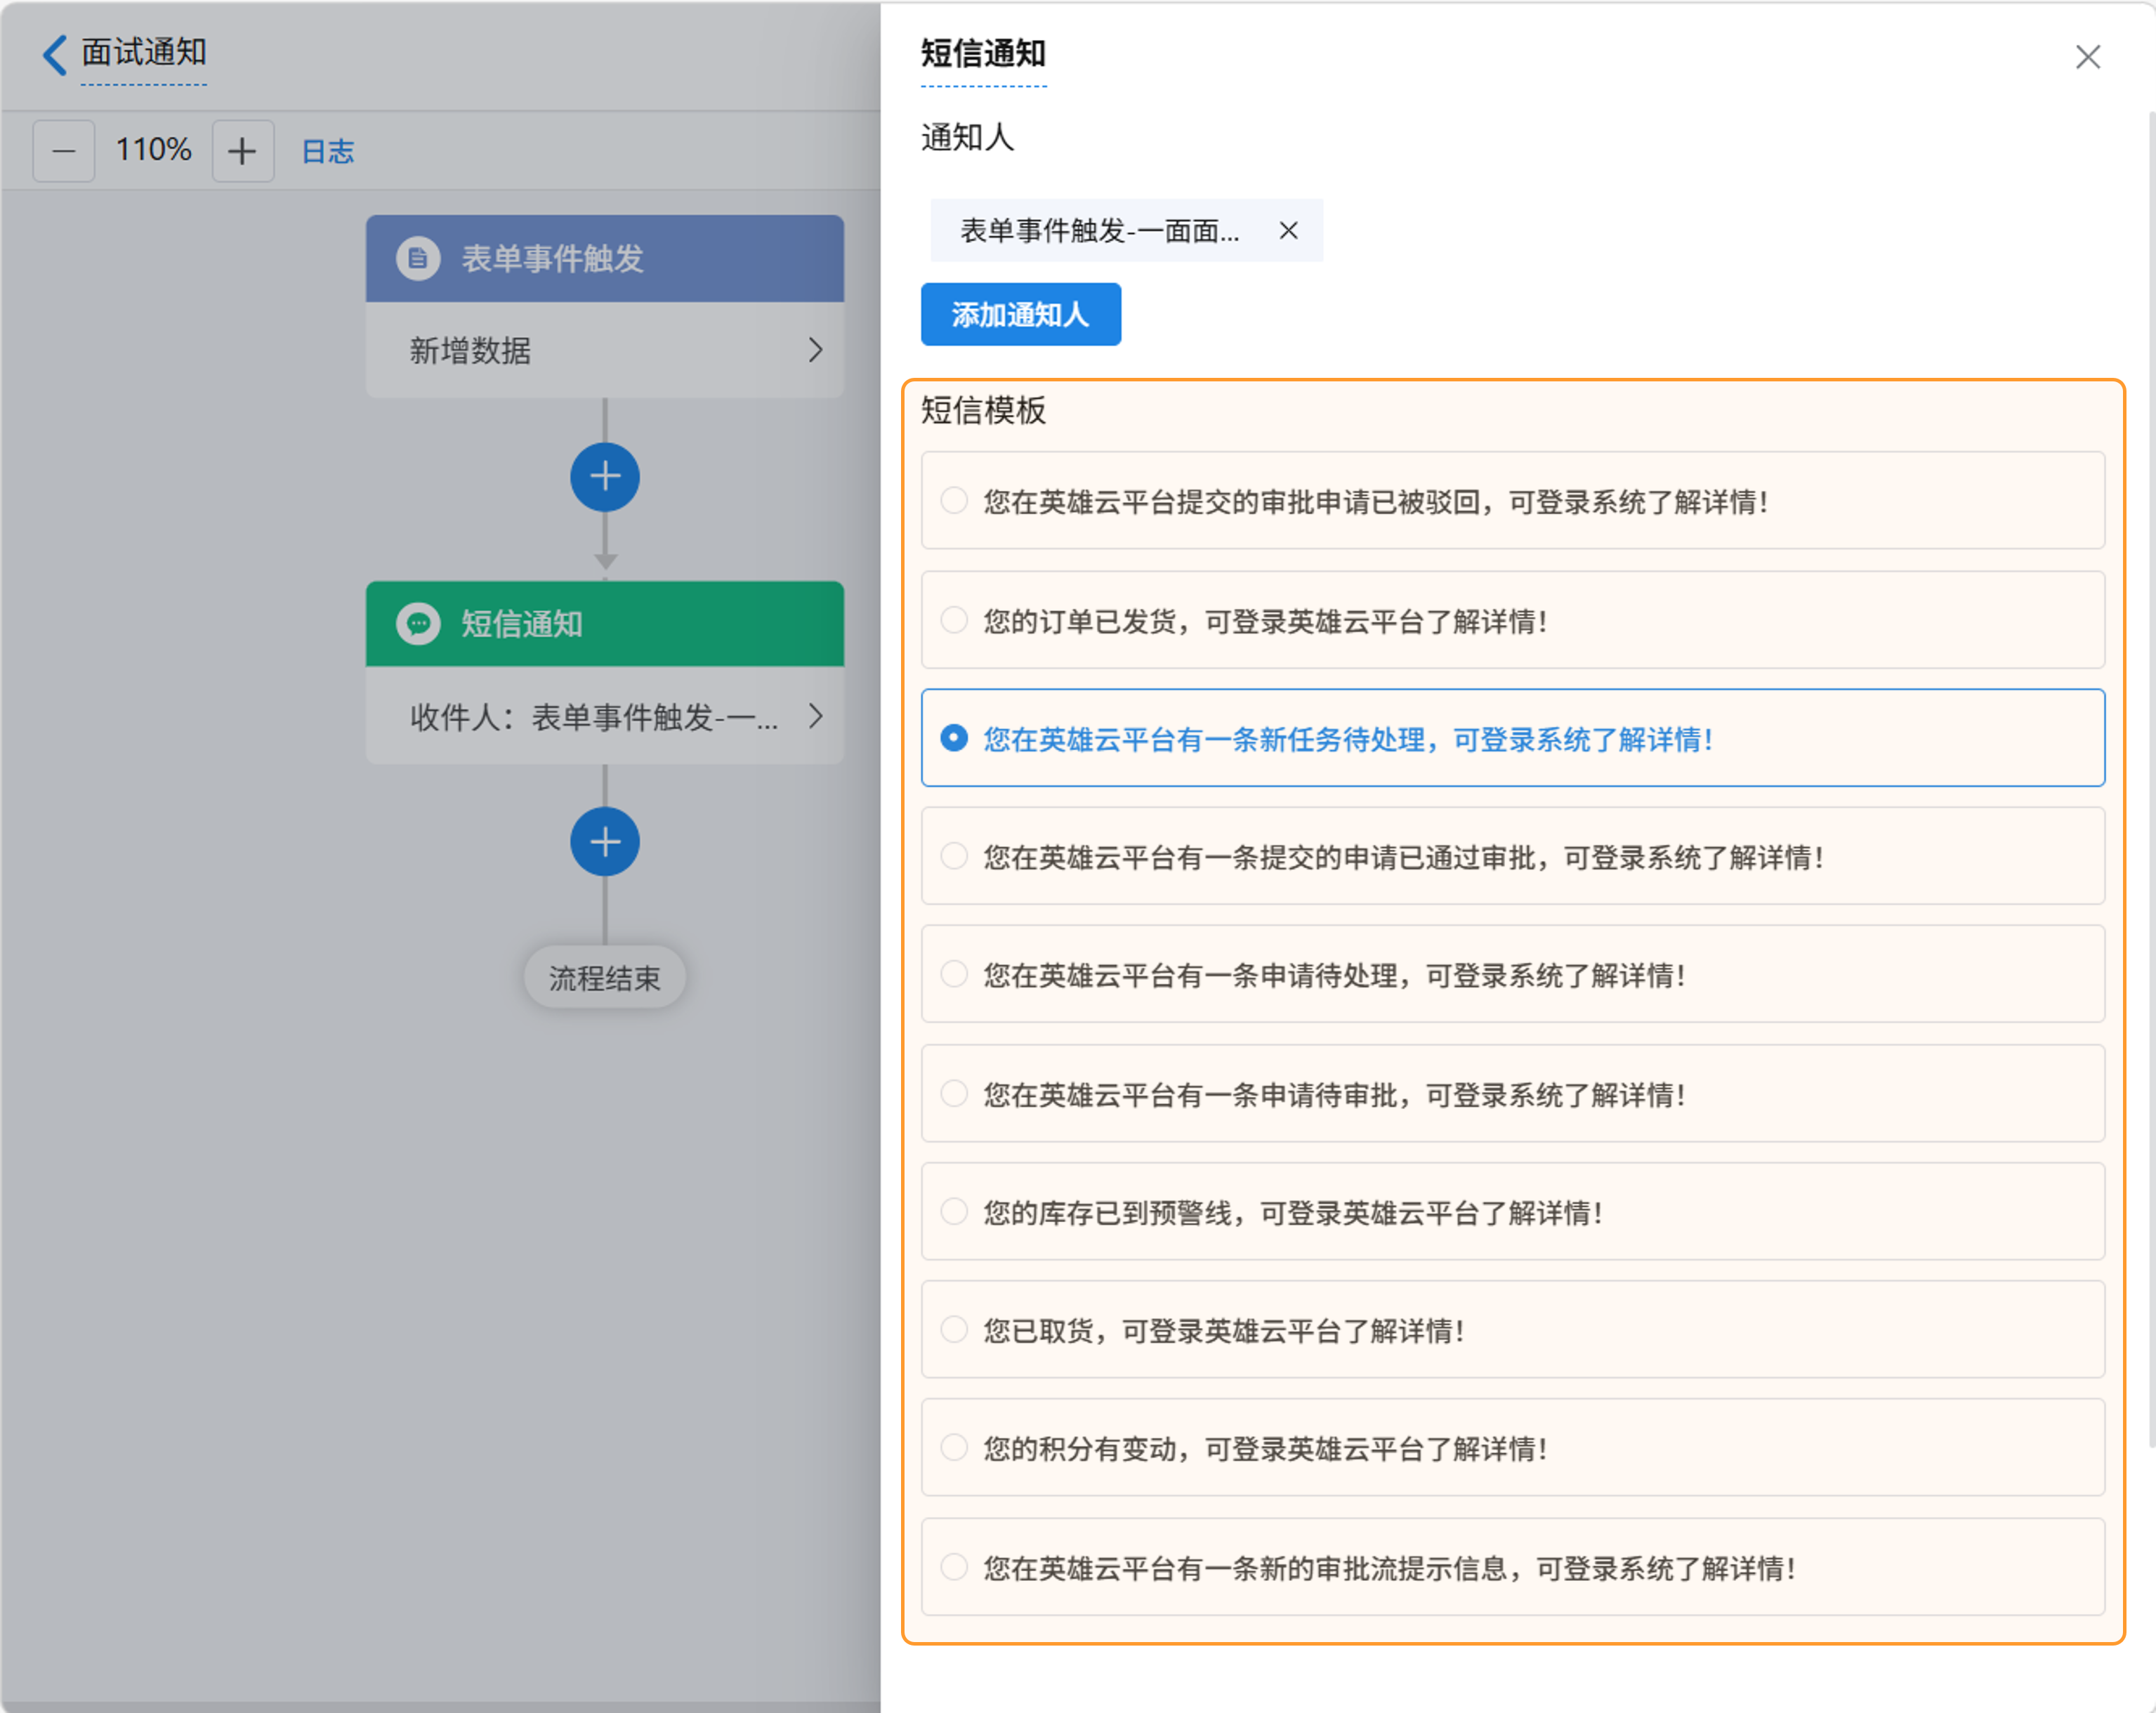Expand the 收件人 row chevron

[x=815, y=716]
